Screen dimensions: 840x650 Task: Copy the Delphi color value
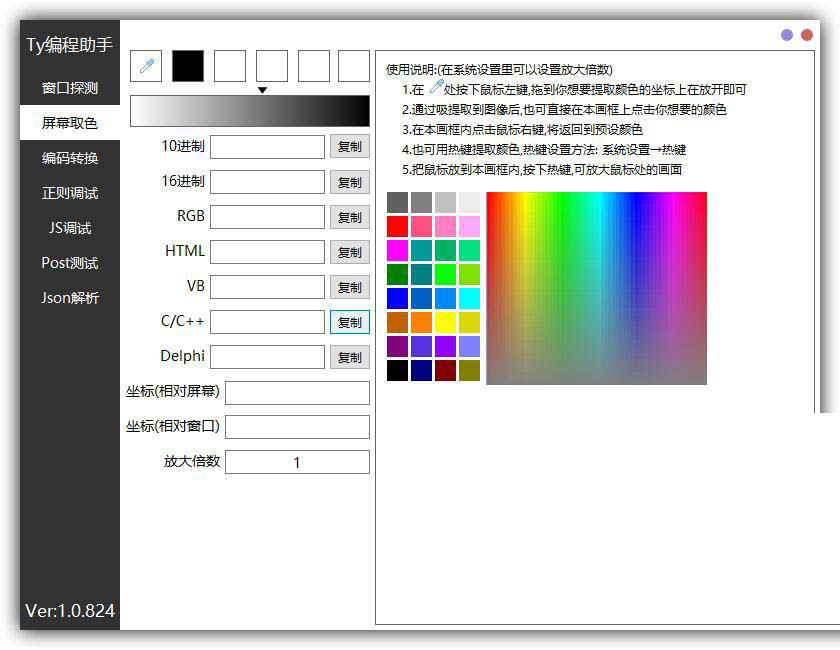(350, 357)
